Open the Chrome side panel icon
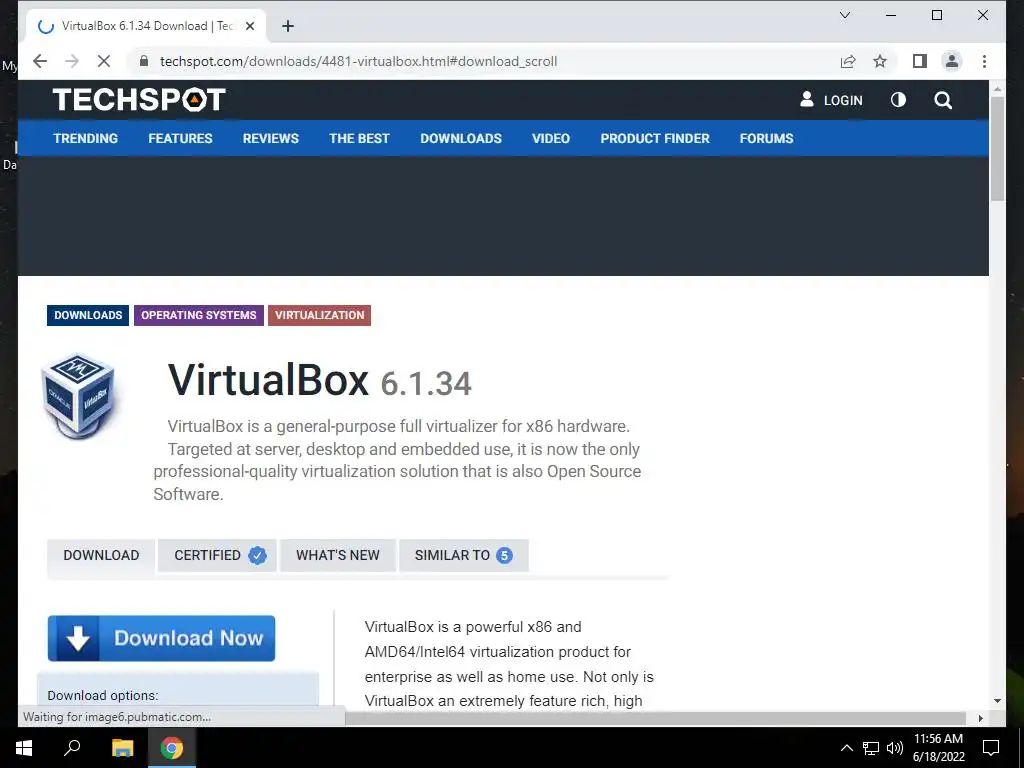1024x768 pixels. (920, 61)
